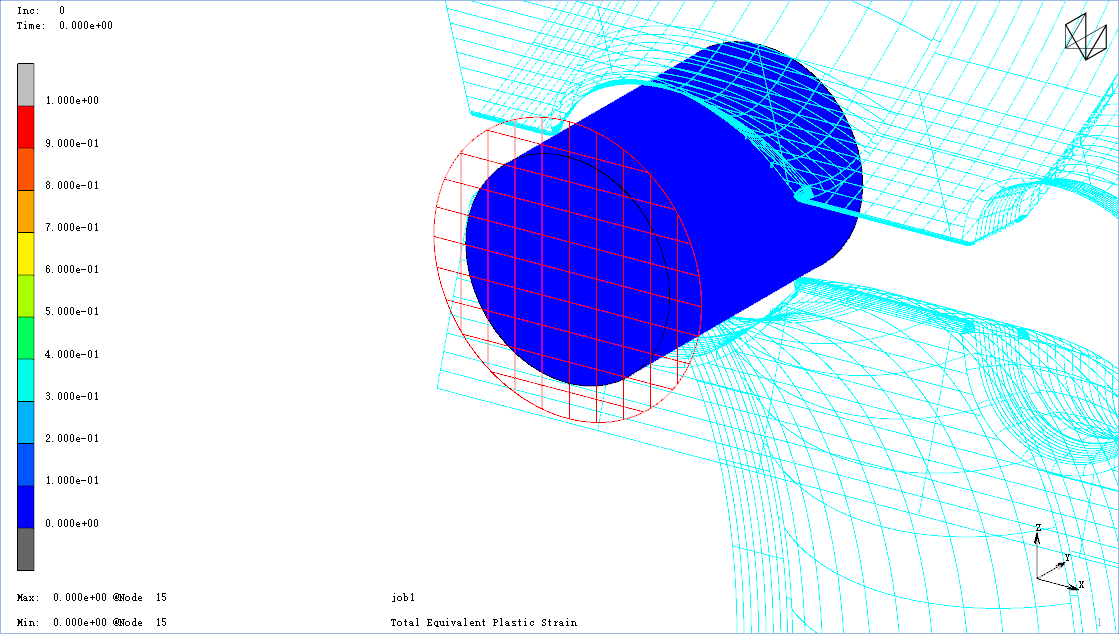Select legend value 3.000e-01
1119x634 pixels.
point(72,396)
